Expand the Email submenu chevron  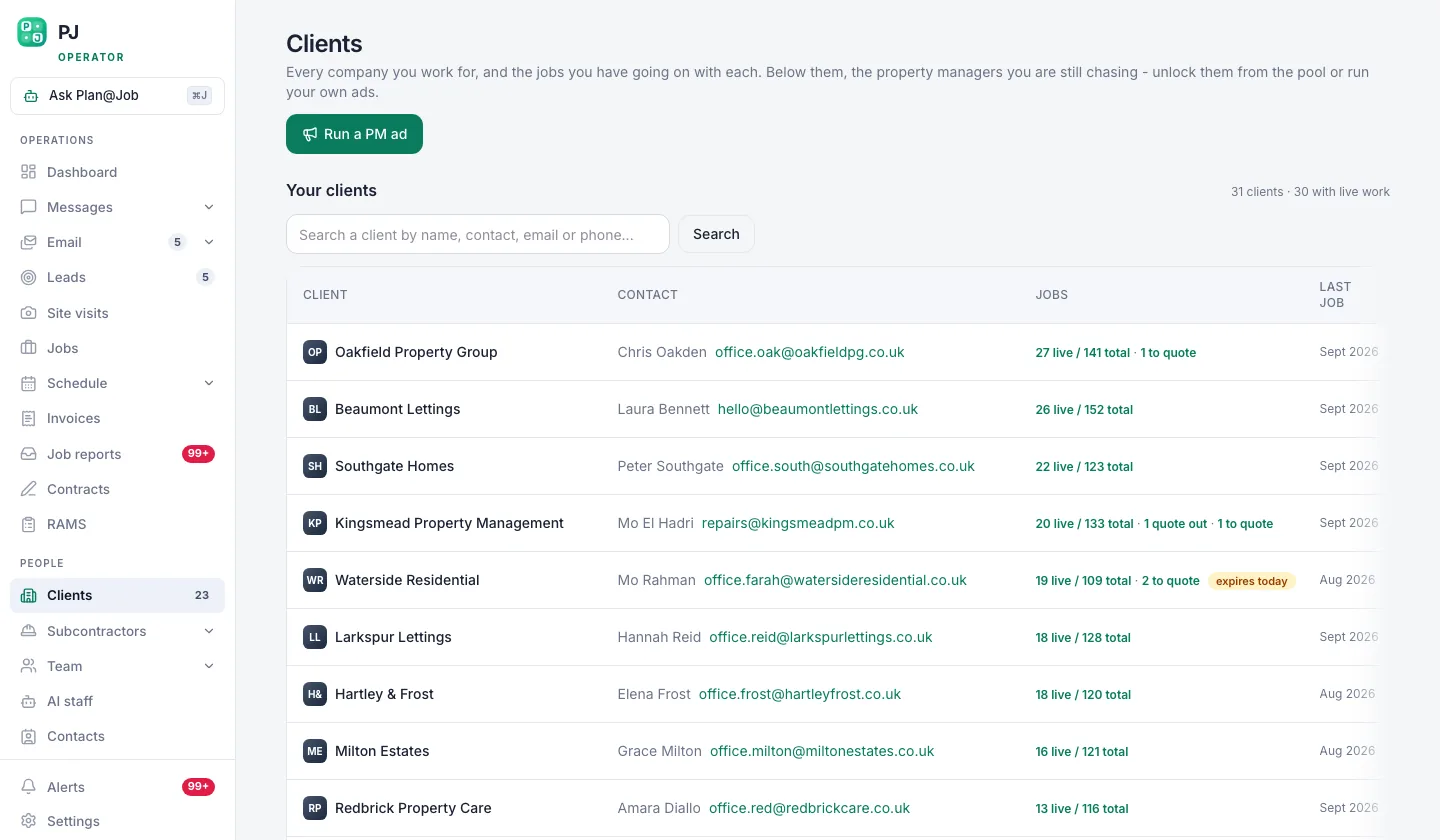209,242
